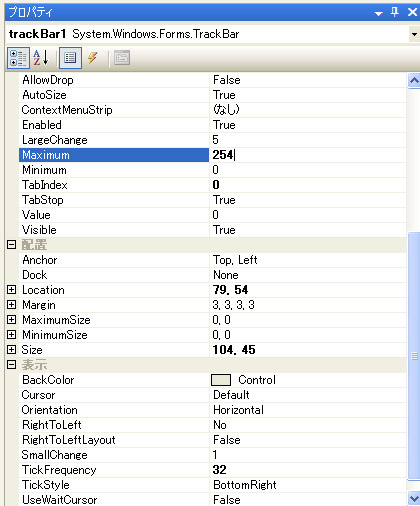Toggle auto-hide pin on Properties panel
The height and width of the screenshot is (506, 420).
[x=395, y=12]
